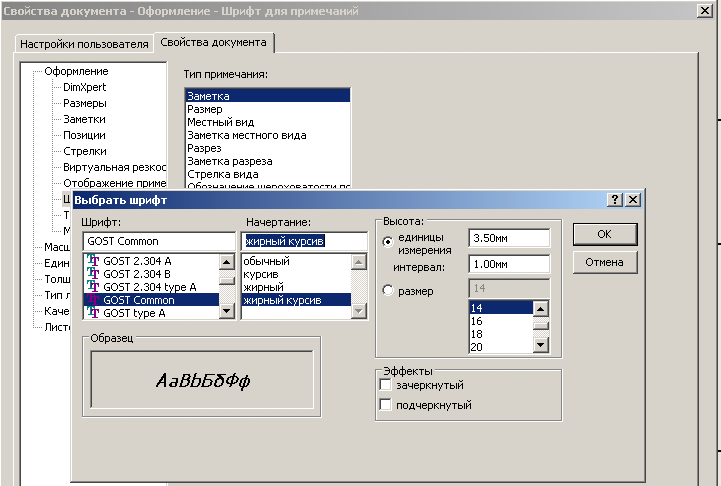
Task: Click the TrueType icon beside GOST 2.304 A
Action: pos(93,261)
